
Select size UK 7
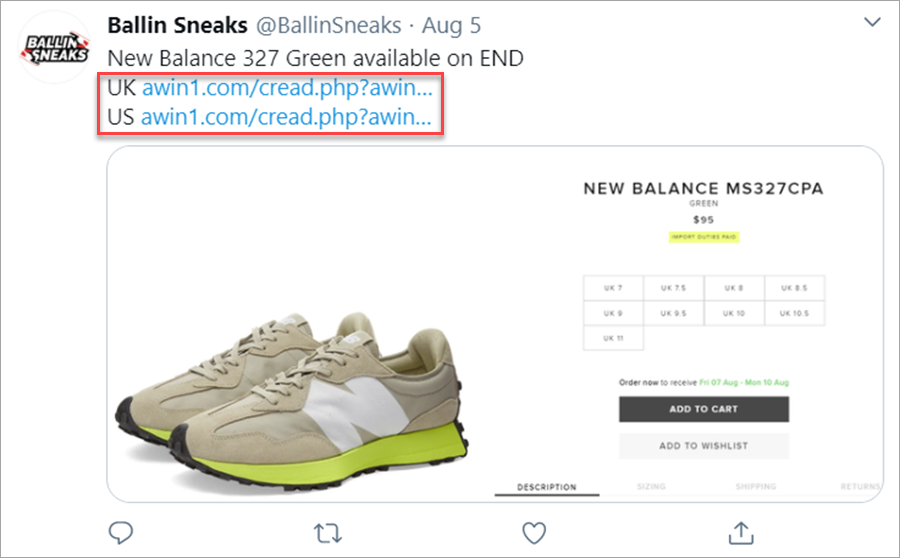click(x=613, y=288)
